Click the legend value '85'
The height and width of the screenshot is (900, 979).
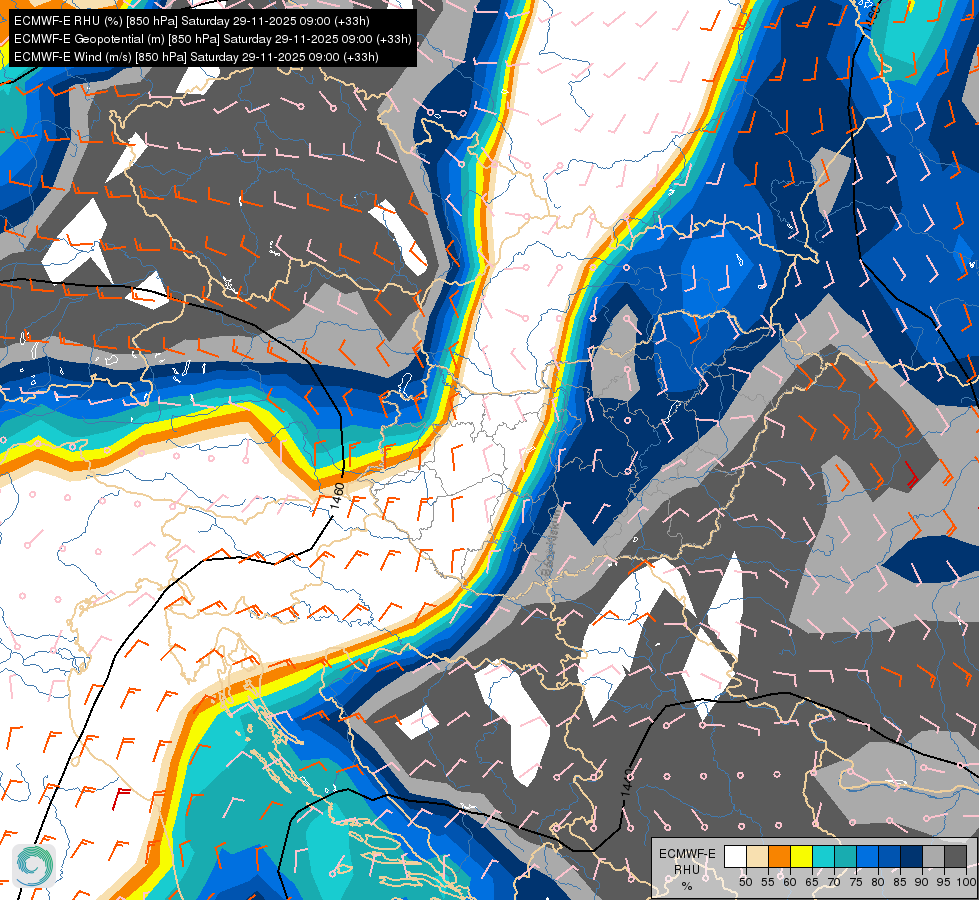[900, 882]
